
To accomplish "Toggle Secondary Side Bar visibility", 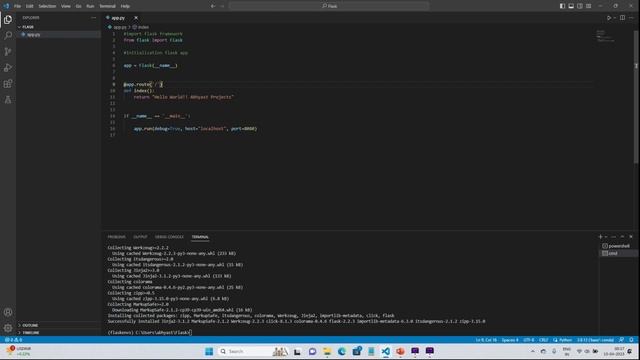I will 580,6.
